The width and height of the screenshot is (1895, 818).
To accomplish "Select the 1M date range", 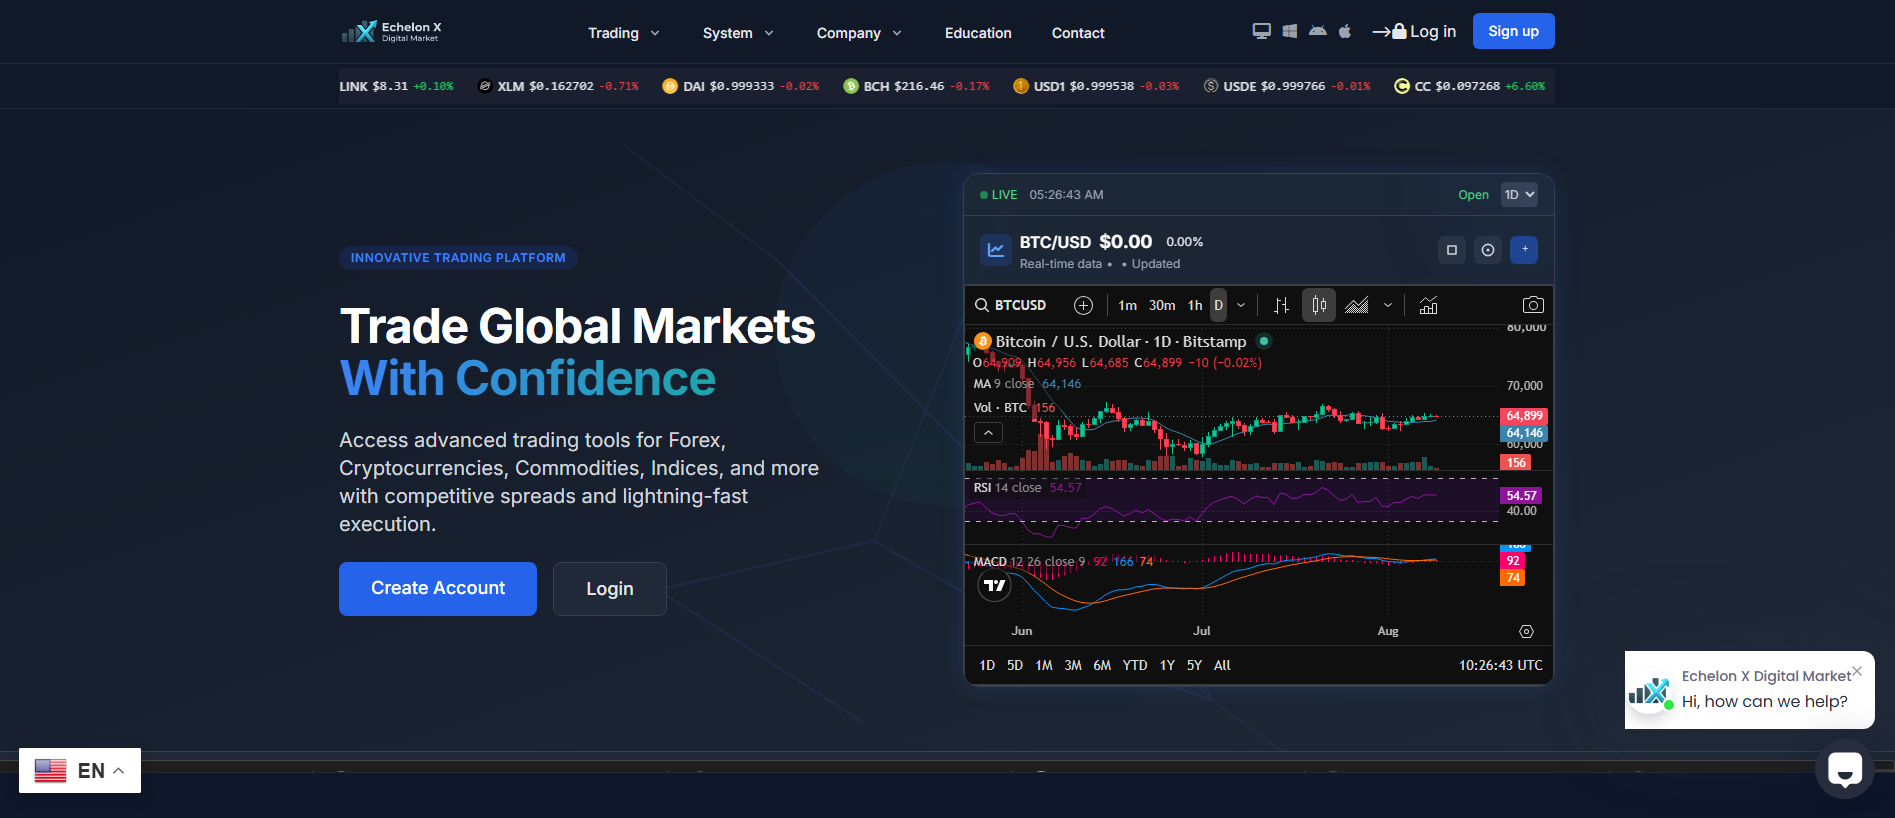I will pyautogui.click(x=1044, y=665).
